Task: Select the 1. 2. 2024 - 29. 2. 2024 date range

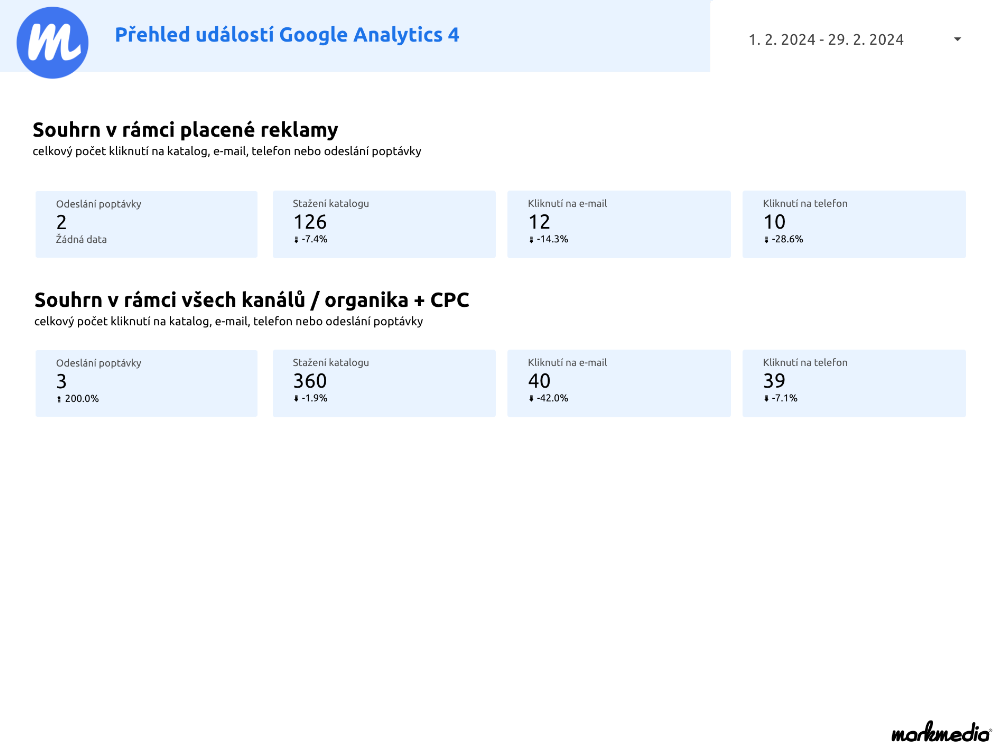Action: pyautogui.click(x=826, y=40)
